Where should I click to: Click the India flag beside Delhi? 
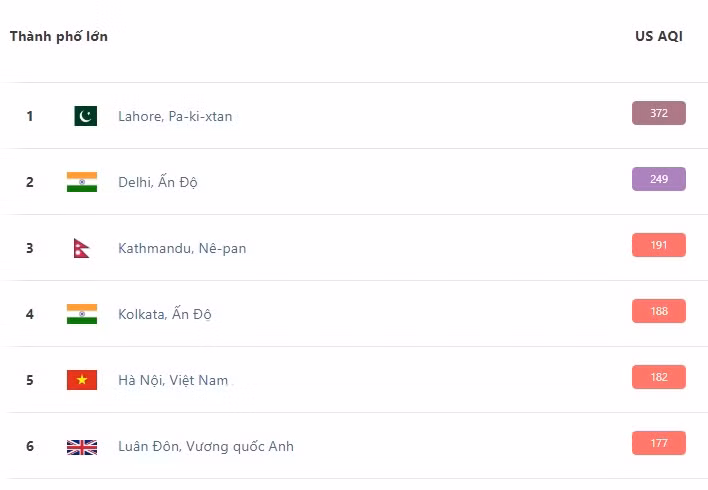point(82,182)
